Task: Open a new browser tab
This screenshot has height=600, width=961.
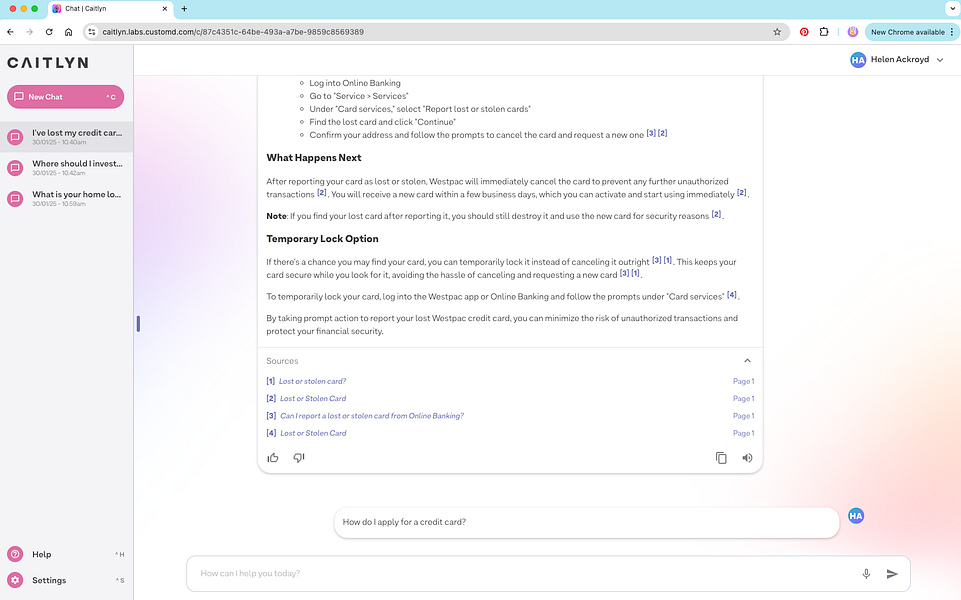Action: (184, 9)
